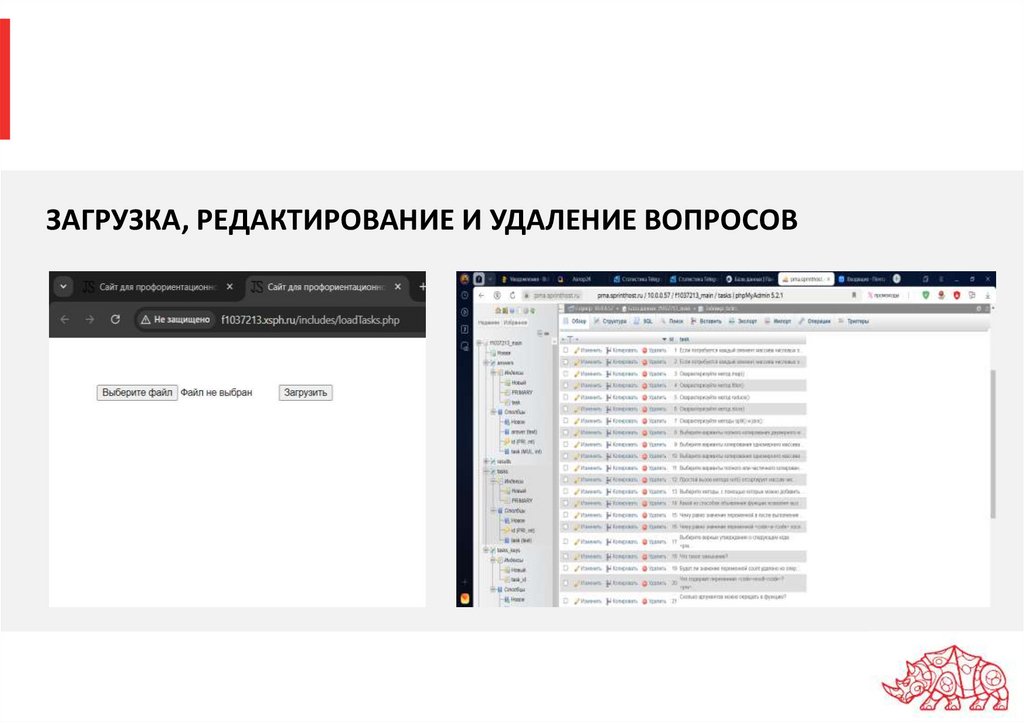Open phpMyAdmin 'SQL' tab

click(643, 321)
